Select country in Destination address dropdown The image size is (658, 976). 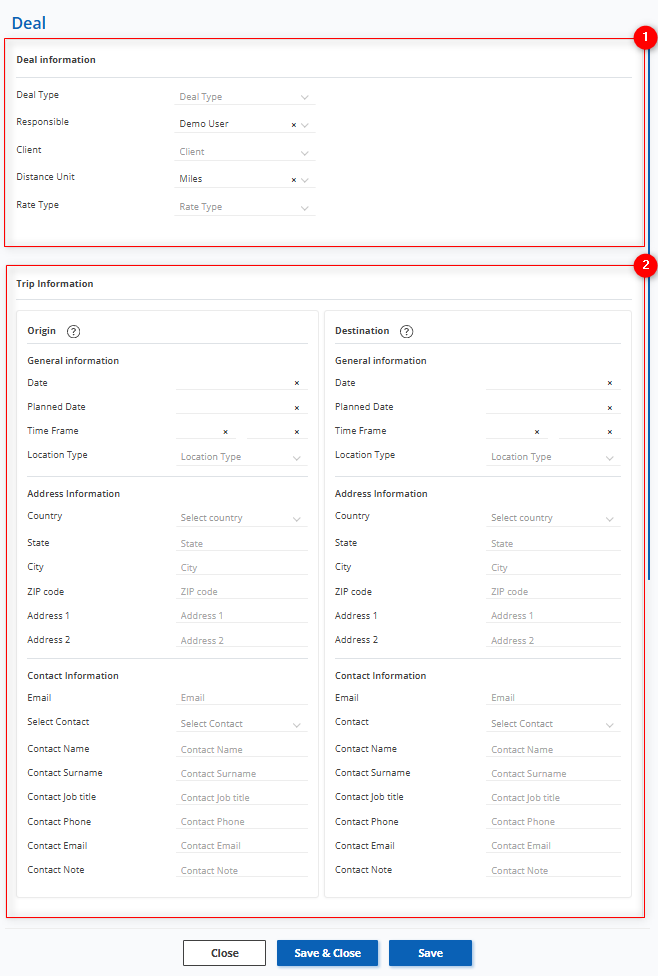click(x=552, y=518)
